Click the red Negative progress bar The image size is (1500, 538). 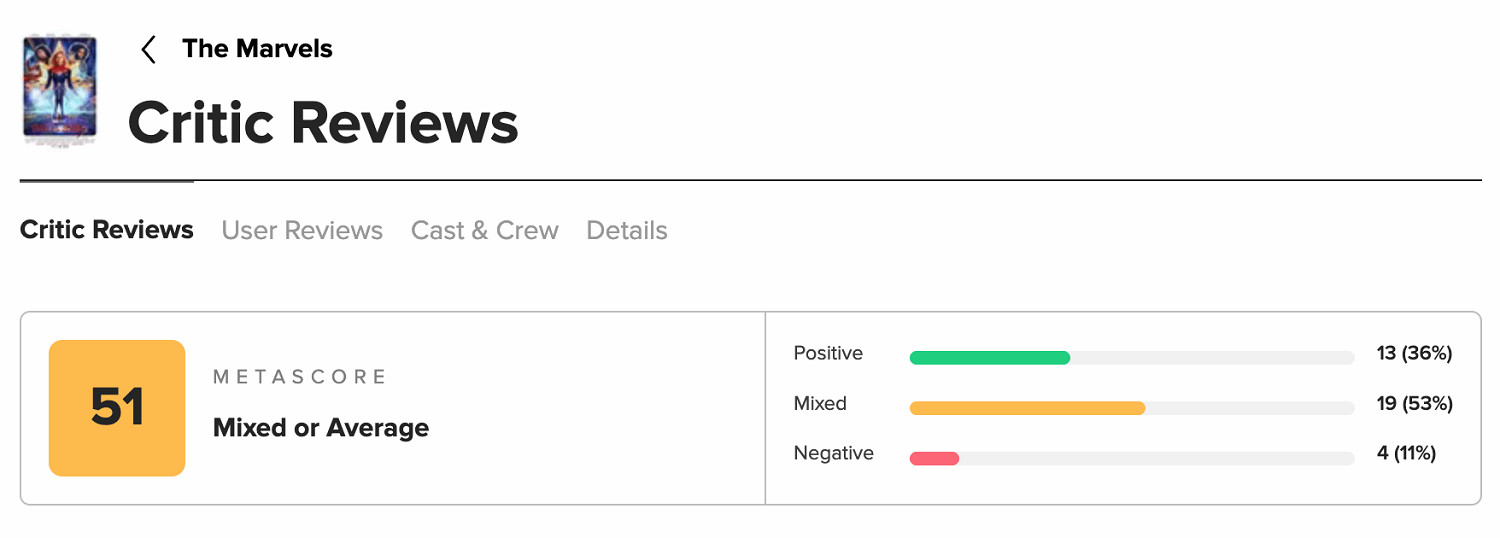(x=934, y=458)
